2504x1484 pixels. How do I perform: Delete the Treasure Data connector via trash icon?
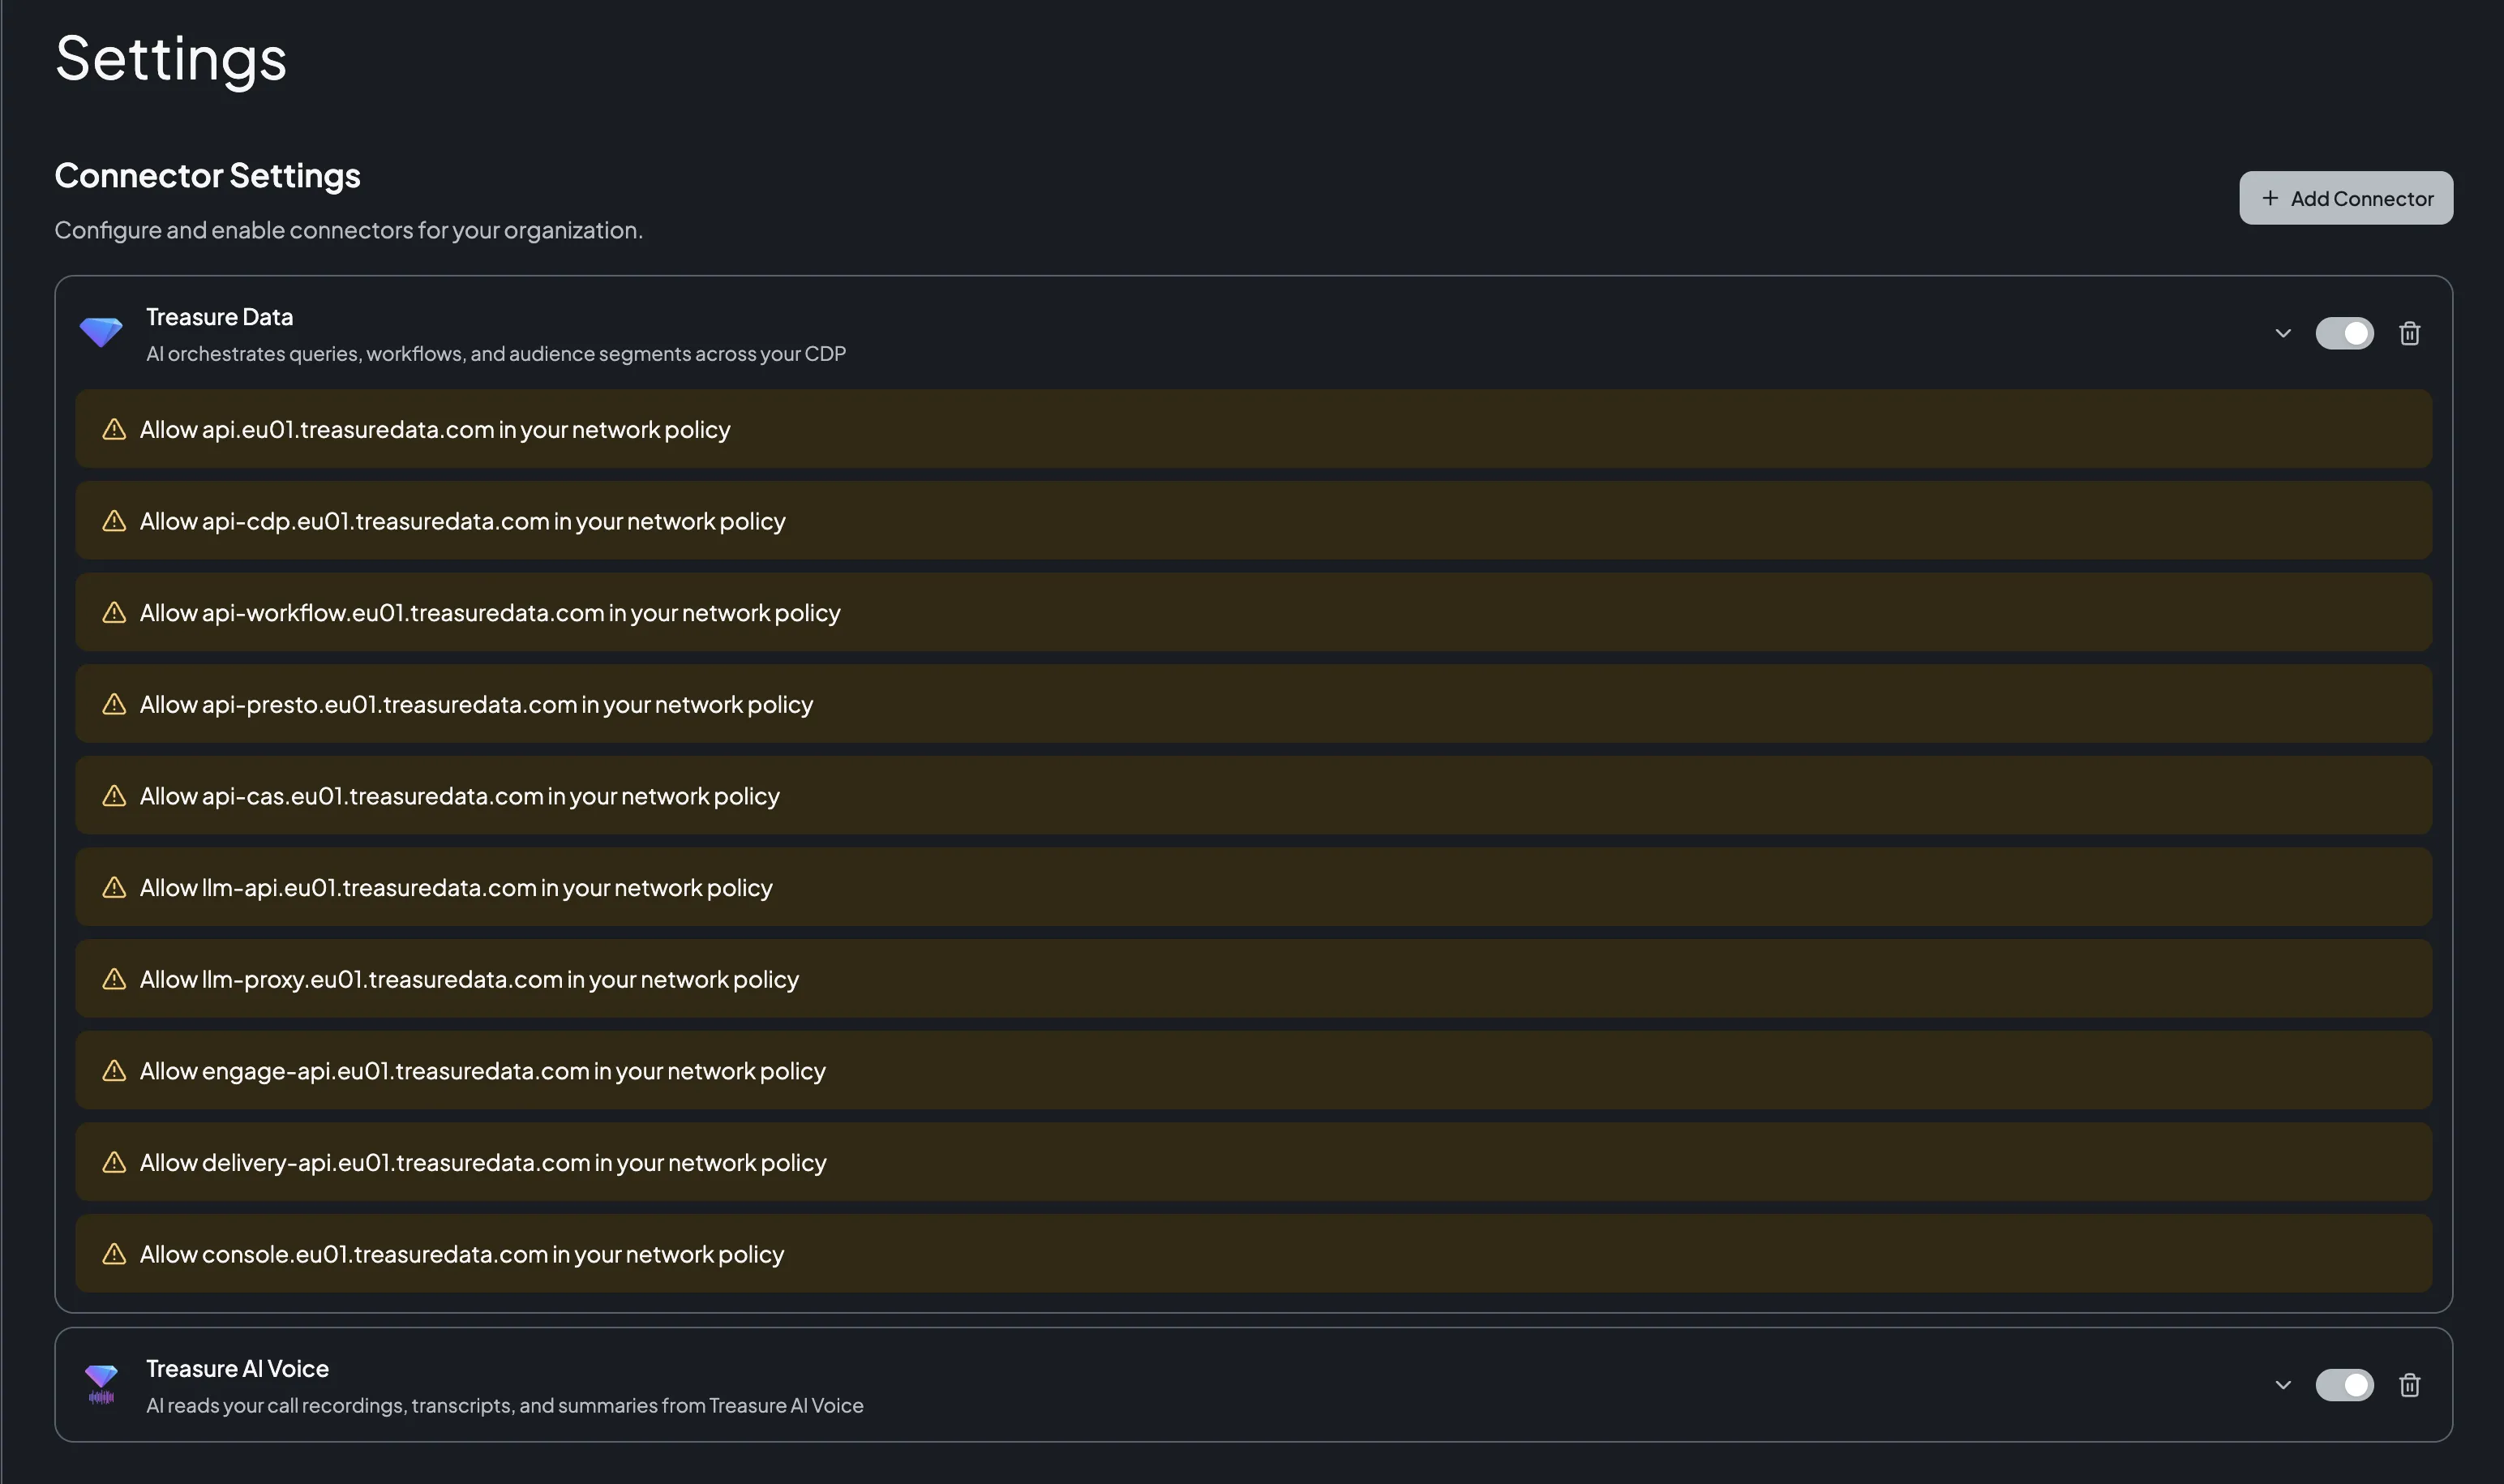coord(2410,333)
